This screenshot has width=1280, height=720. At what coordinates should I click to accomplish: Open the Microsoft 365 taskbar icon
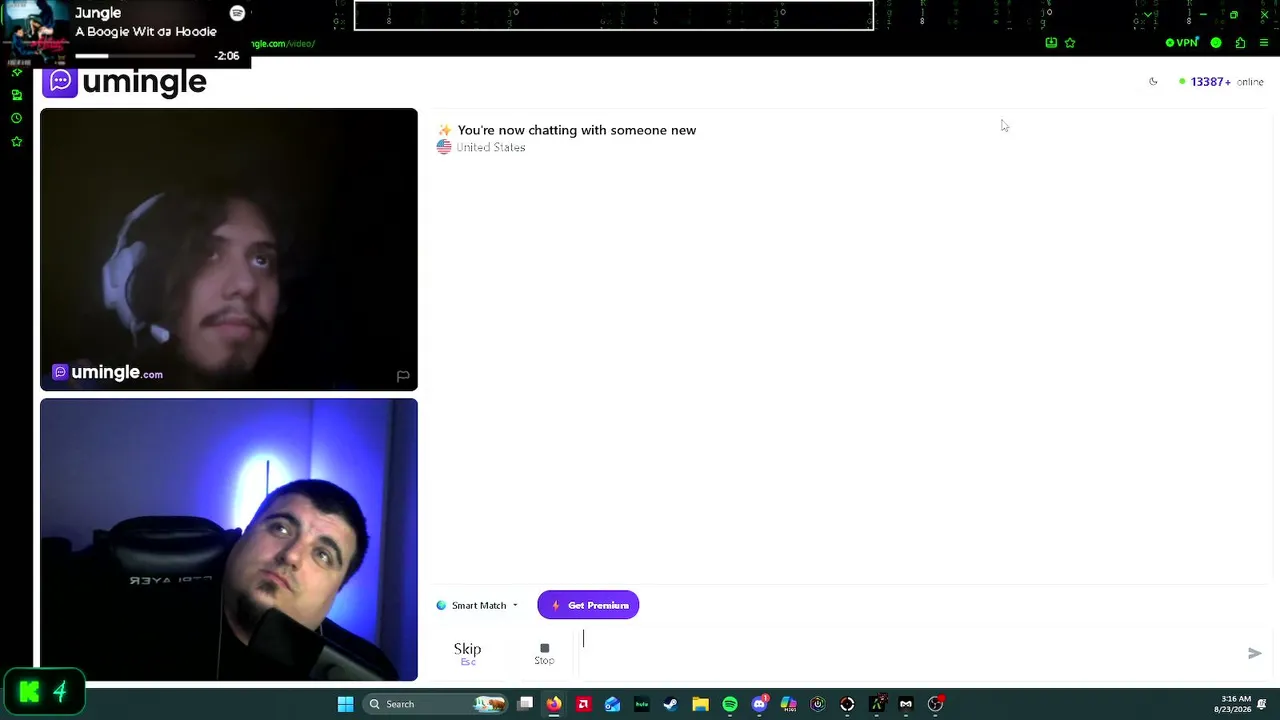pyautogui.click(x=788, y=704)
